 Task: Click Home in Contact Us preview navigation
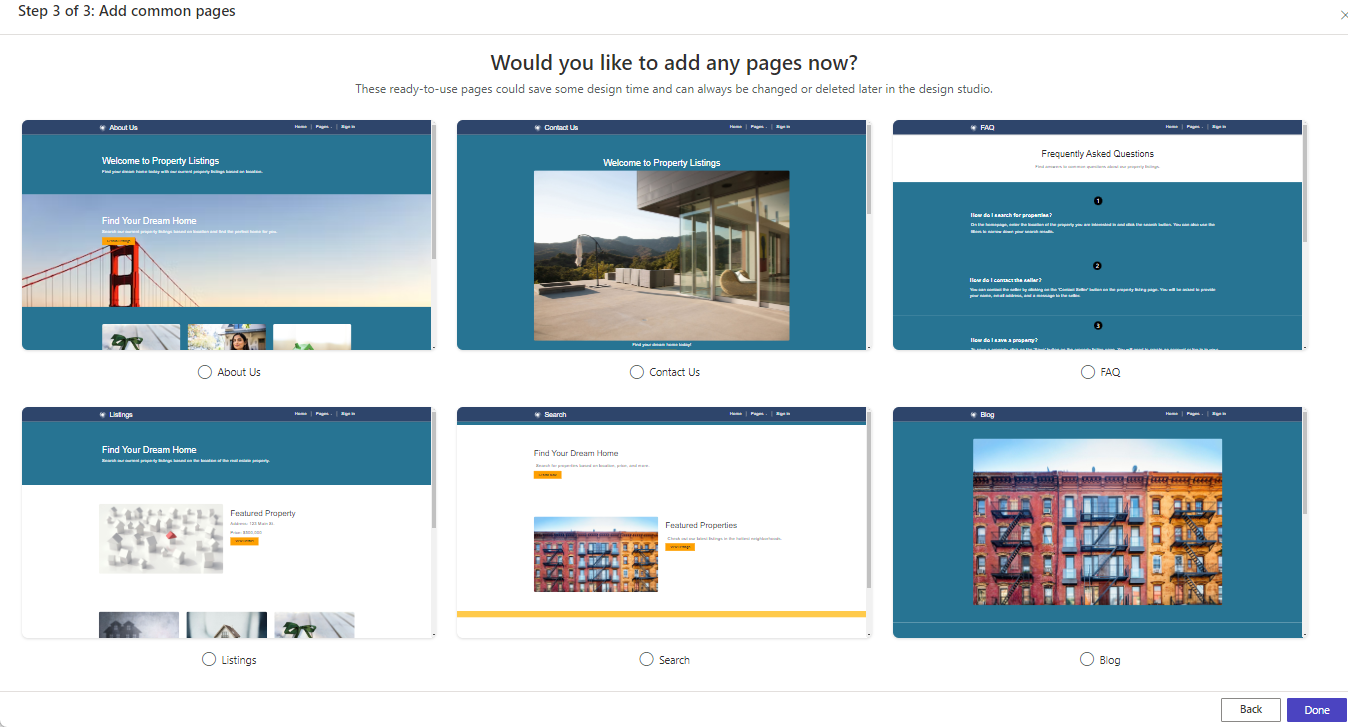(x=736, y=127)
